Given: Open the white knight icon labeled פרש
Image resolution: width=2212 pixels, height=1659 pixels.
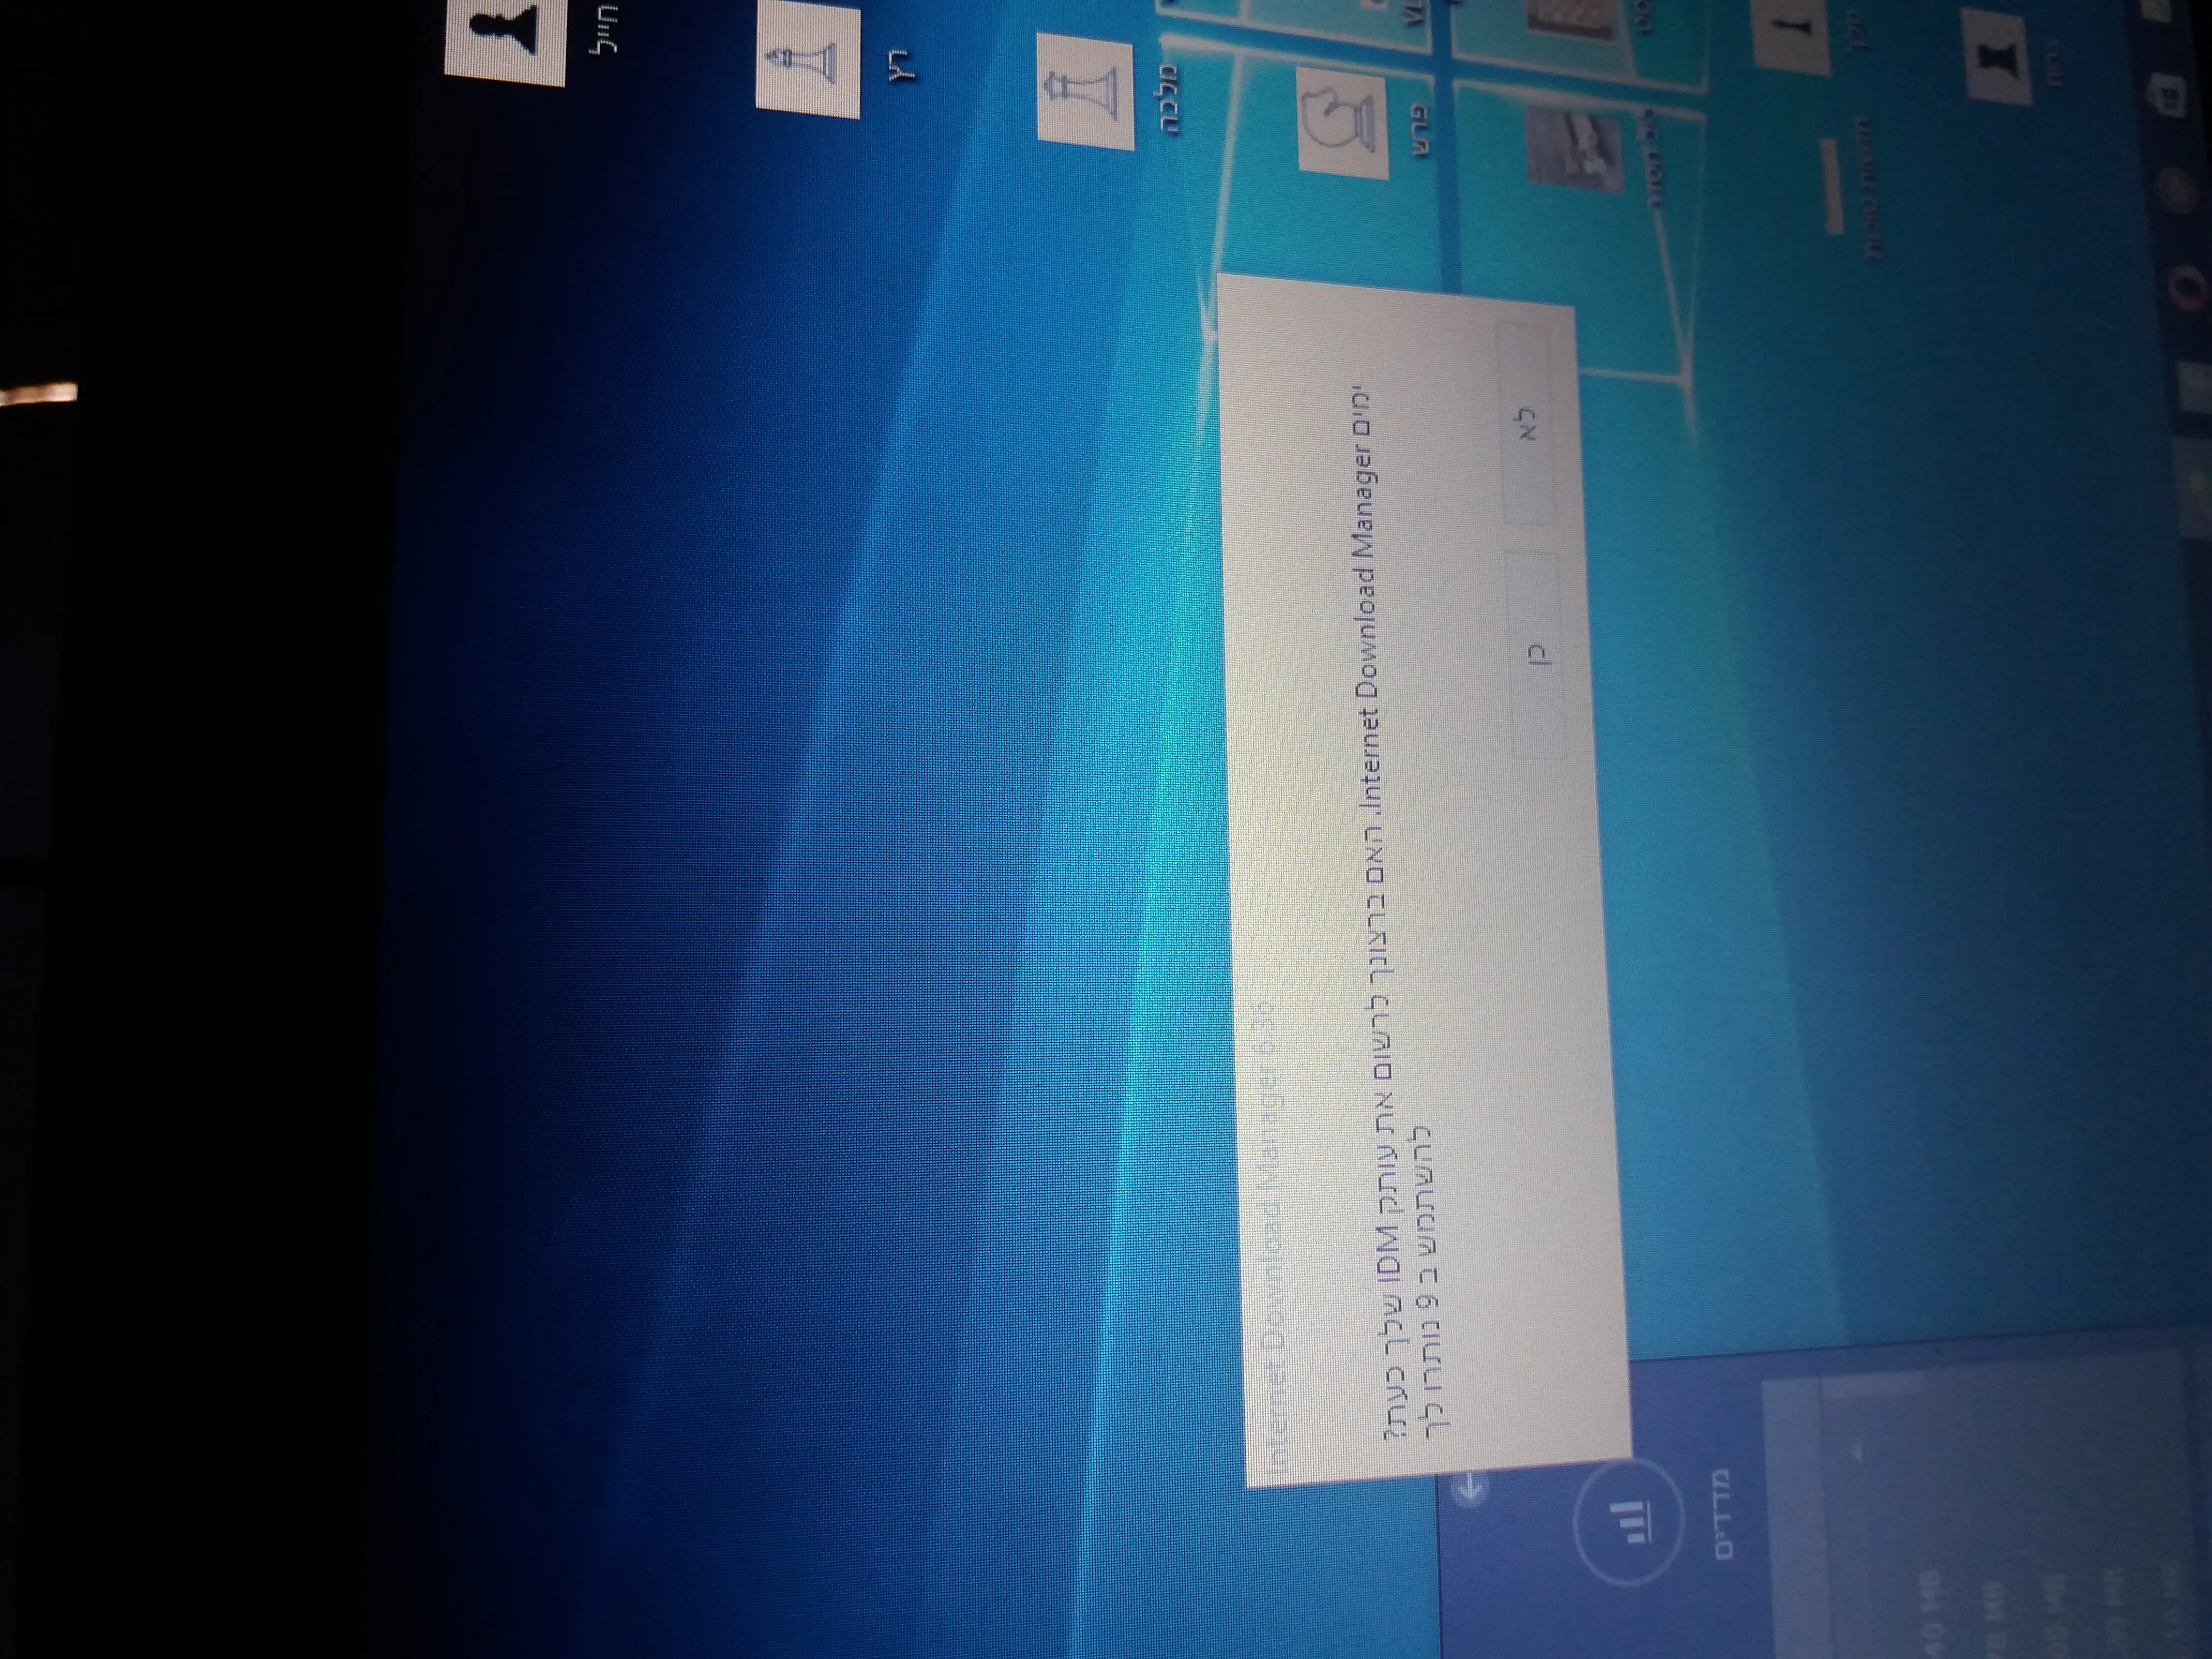Looking at the screenshot, I should 1342,124.
